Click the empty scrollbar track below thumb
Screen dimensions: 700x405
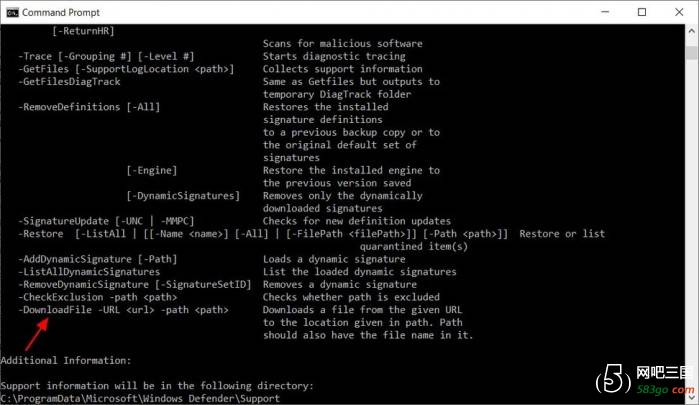[692, 223]
